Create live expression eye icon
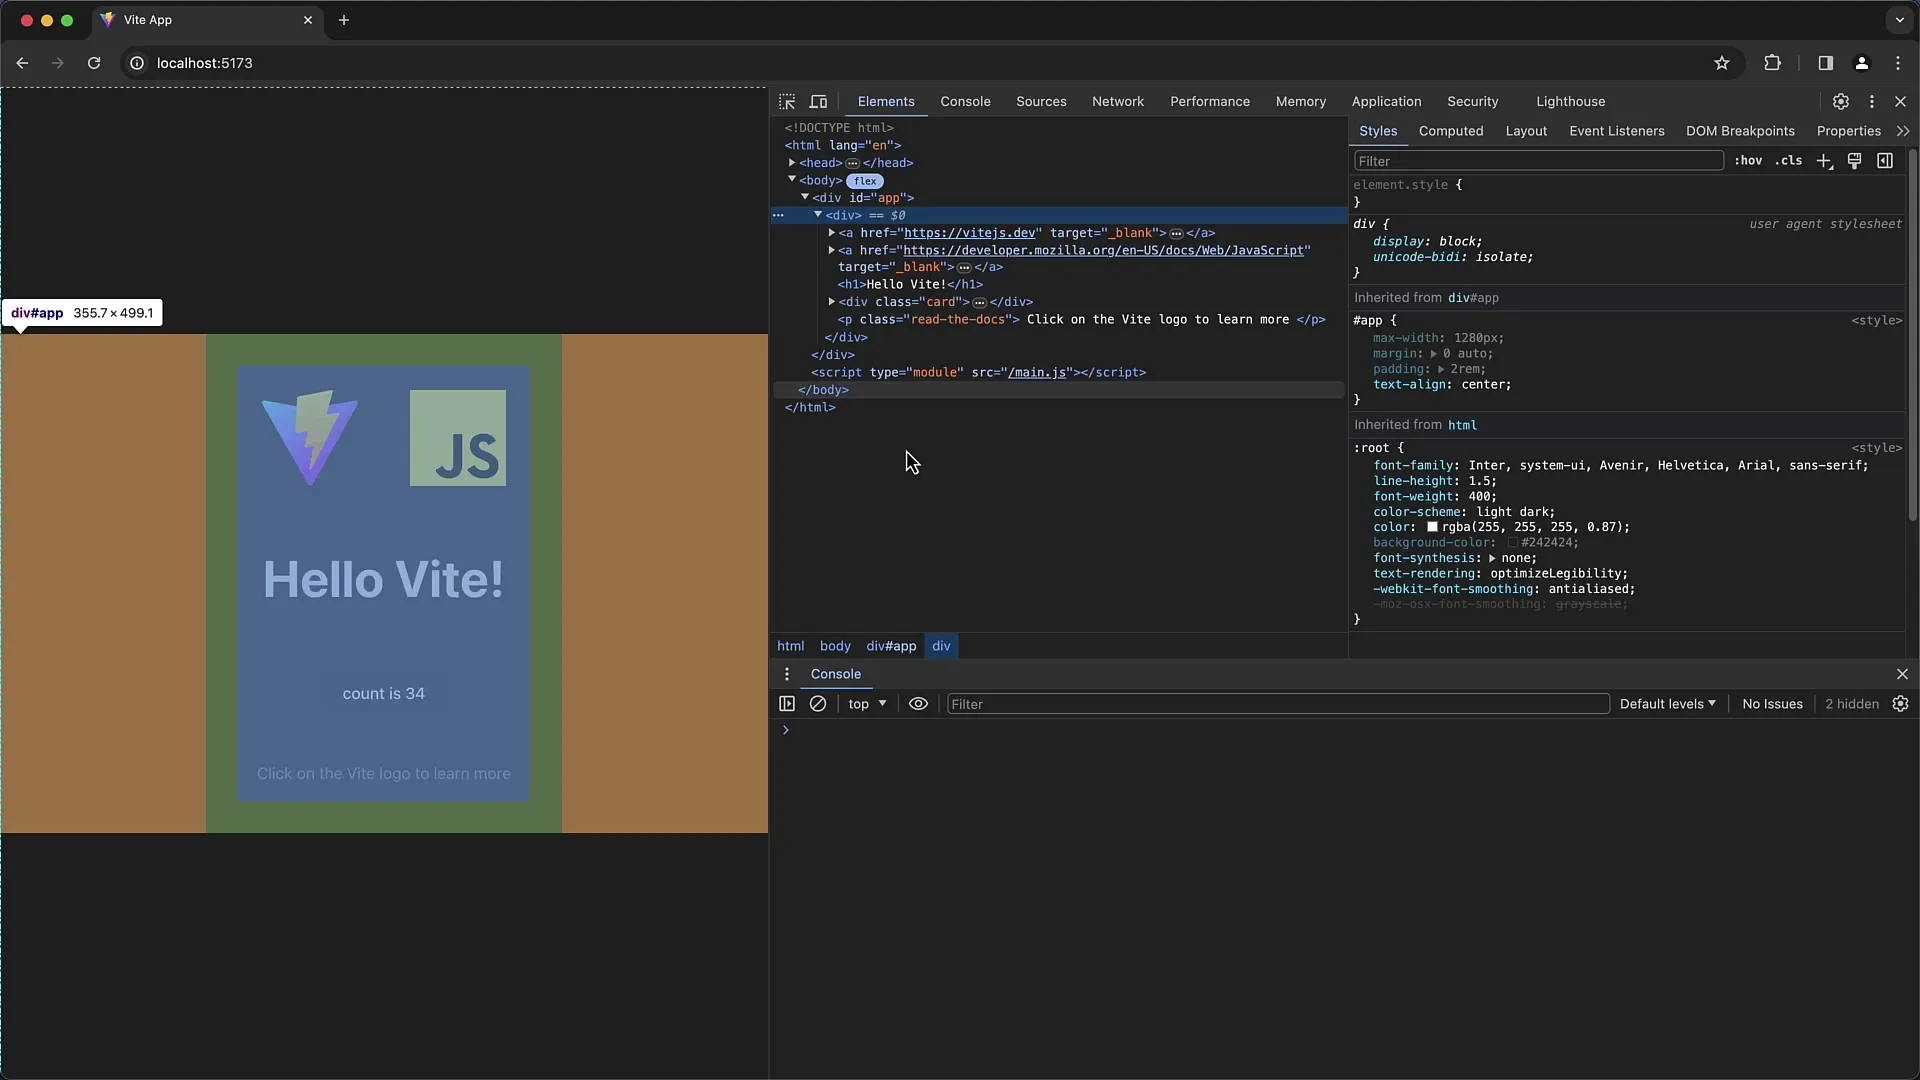The width and height of the screenshot is (1920, 1080). (x=918, y=704)
